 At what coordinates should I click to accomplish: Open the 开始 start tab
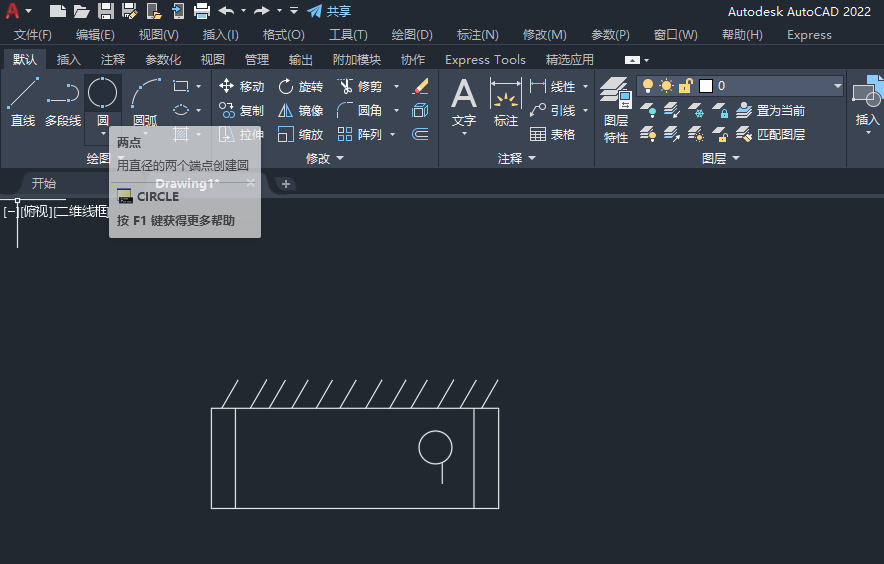click(43, 183)
